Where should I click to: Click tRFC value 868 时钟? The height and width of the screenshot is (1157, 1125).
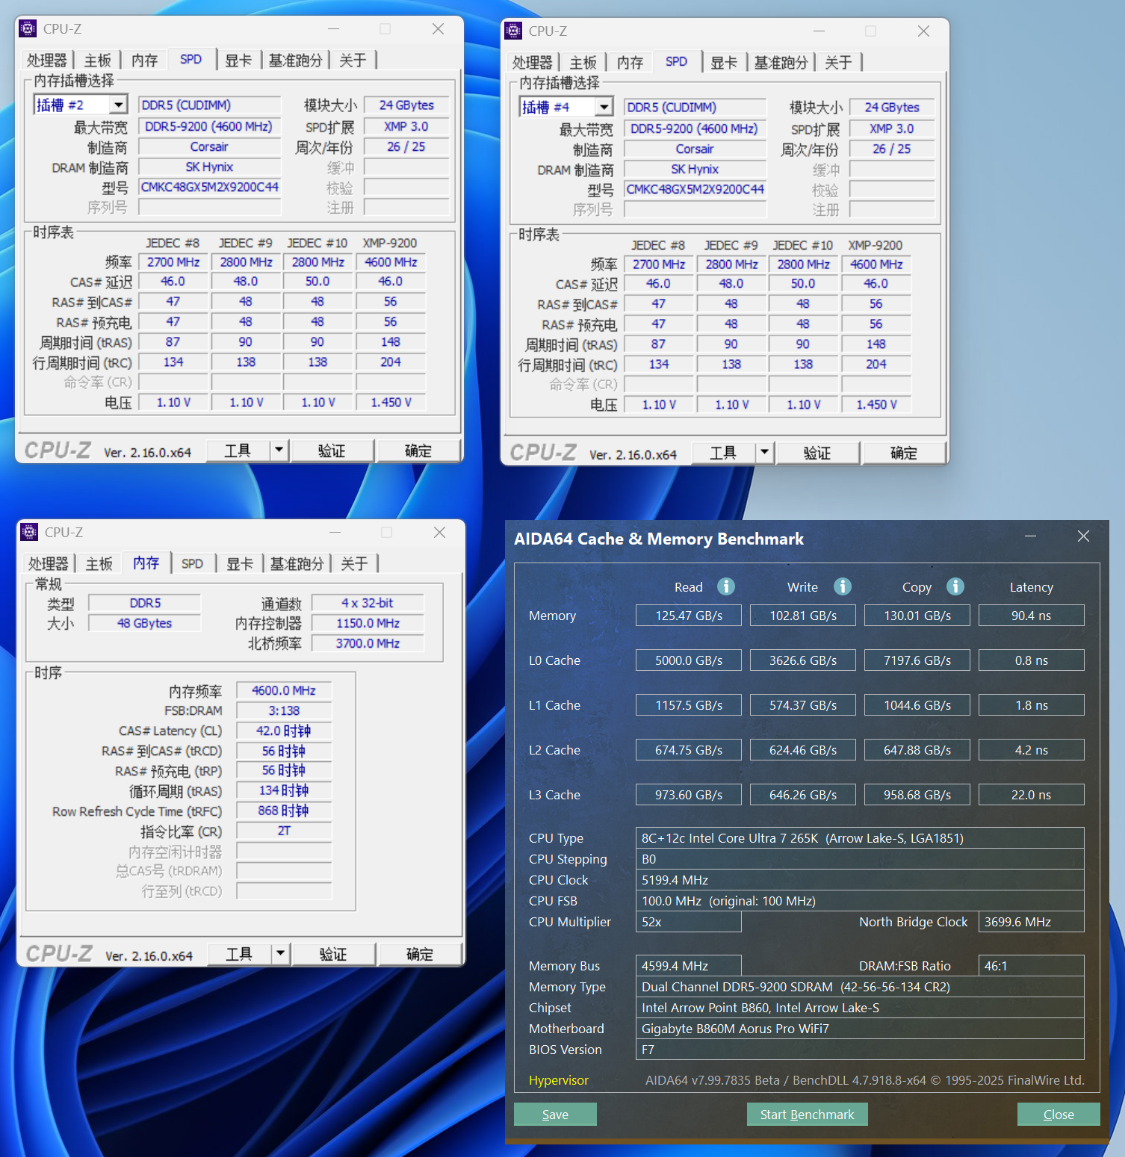click(284, 810)
